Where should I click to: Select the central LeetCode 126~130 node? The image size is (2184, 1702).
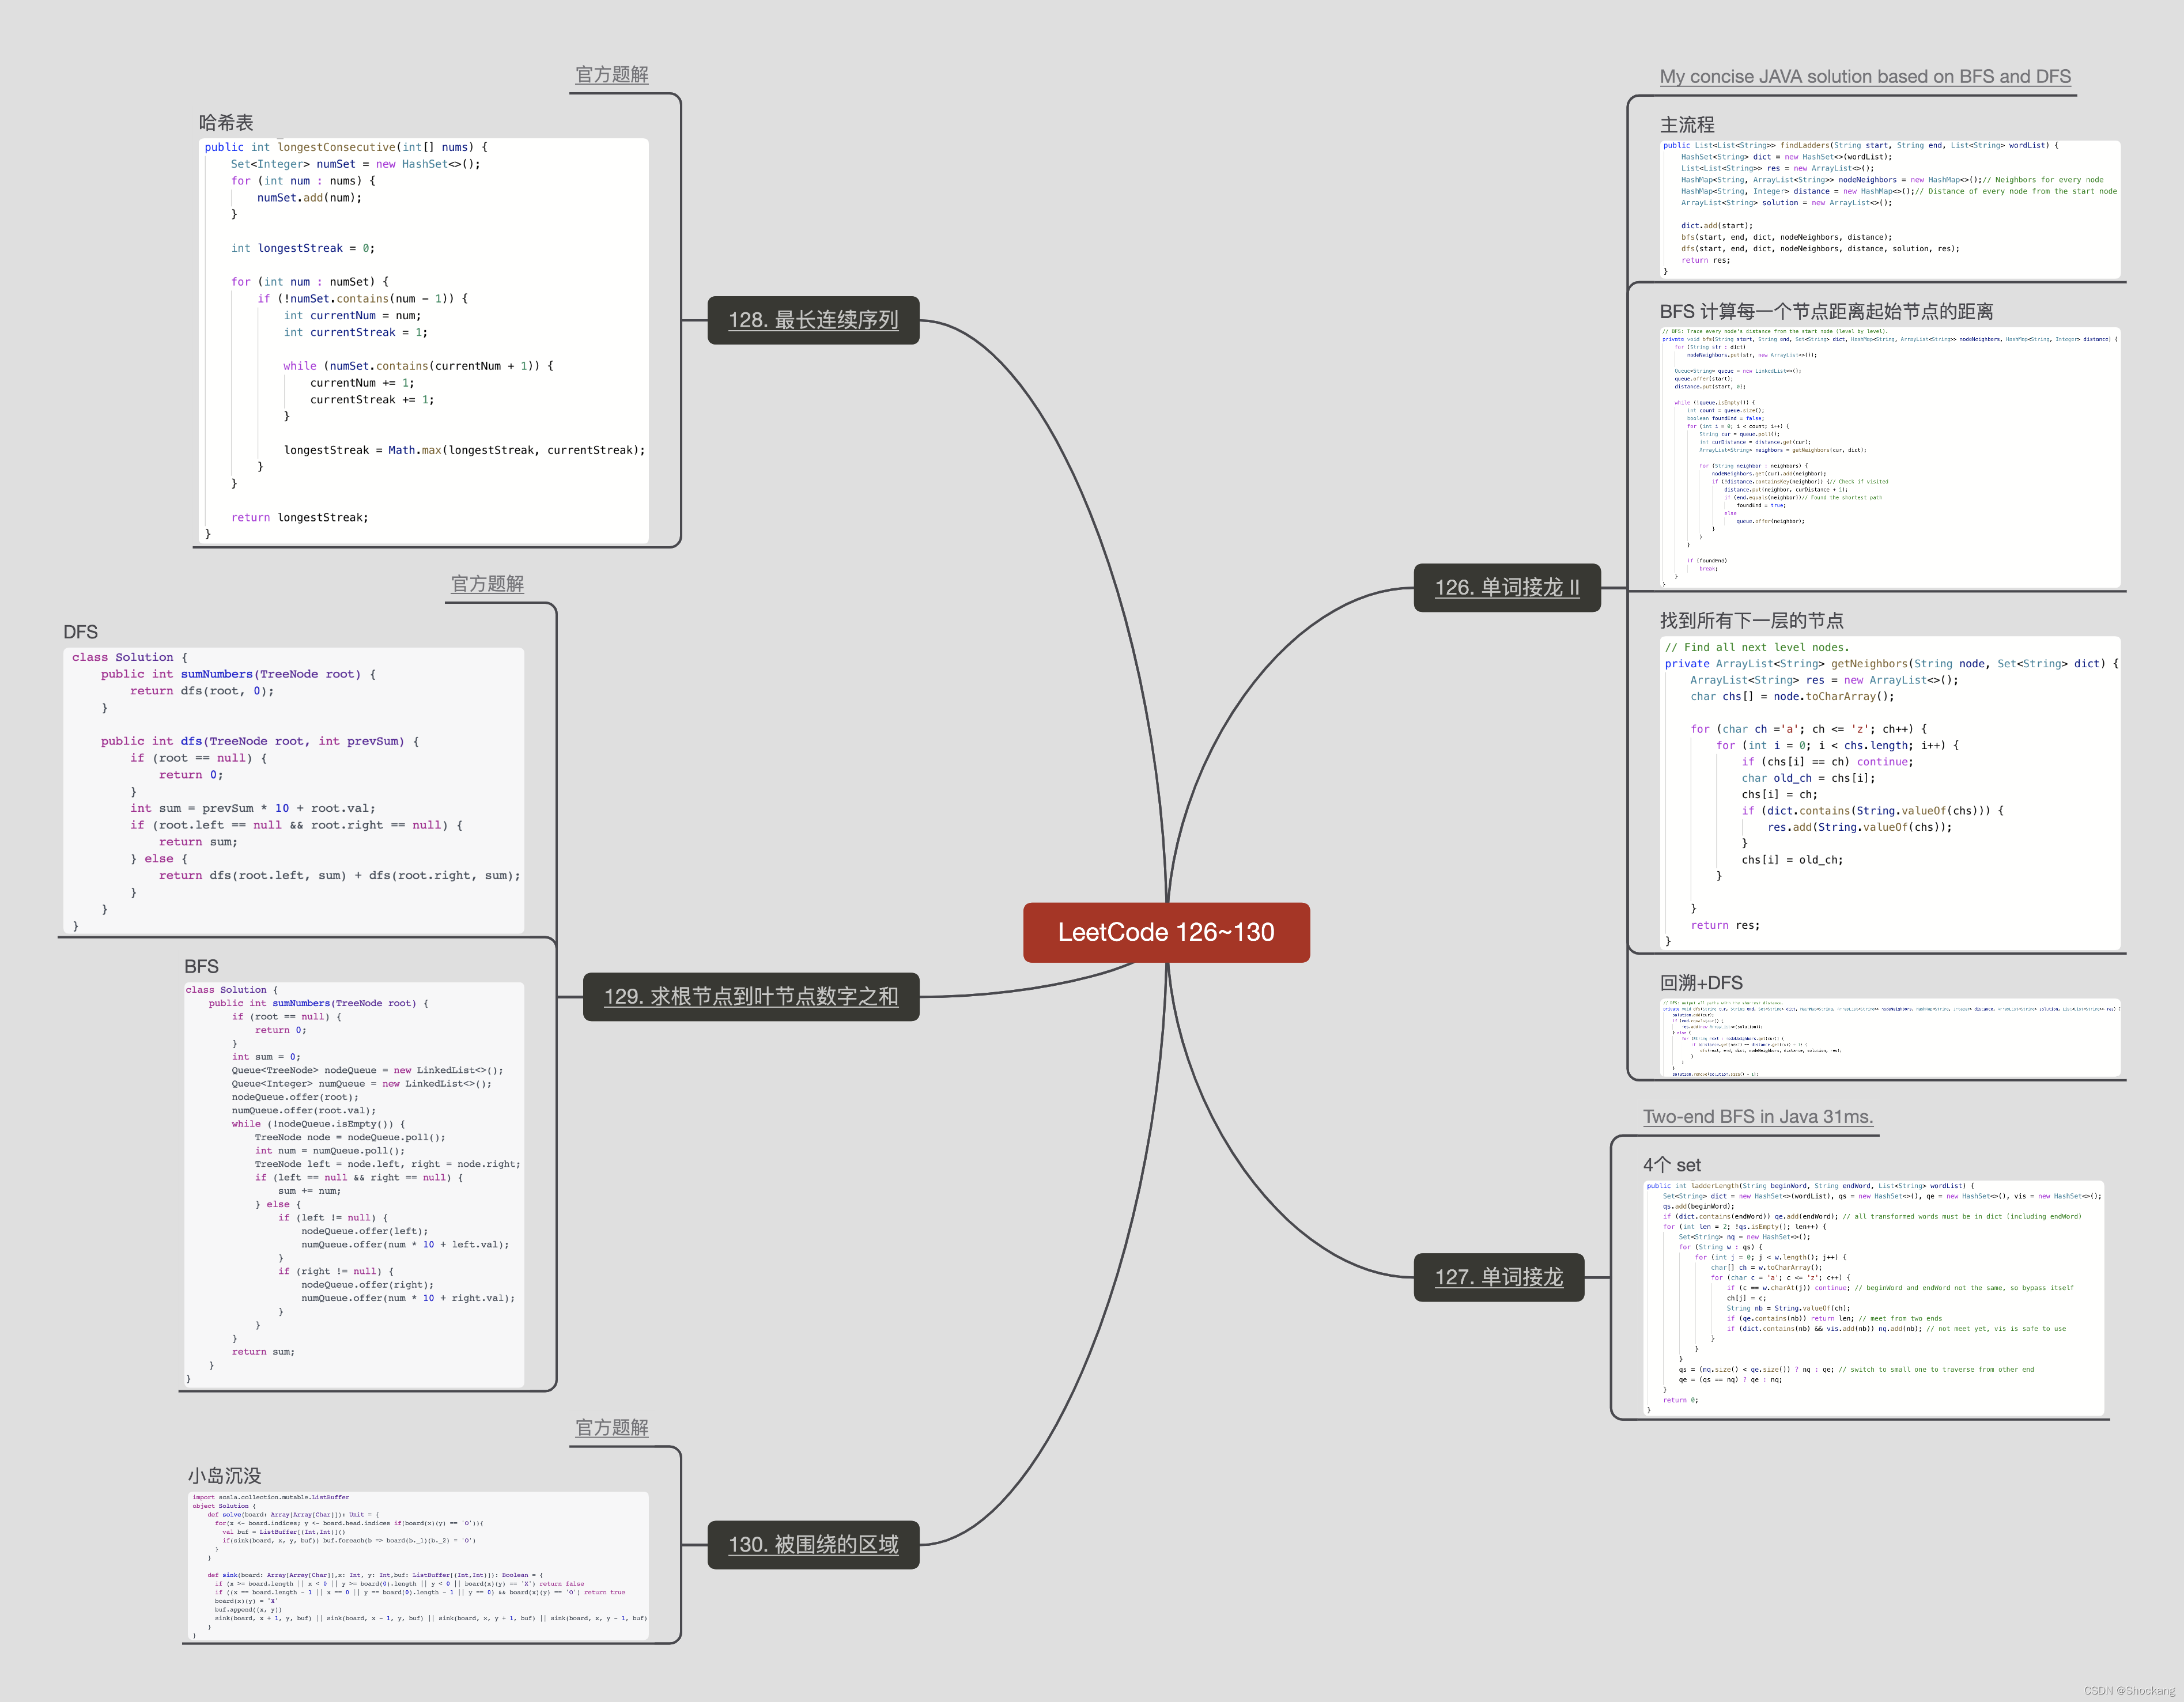click(x=1166, y=932)
